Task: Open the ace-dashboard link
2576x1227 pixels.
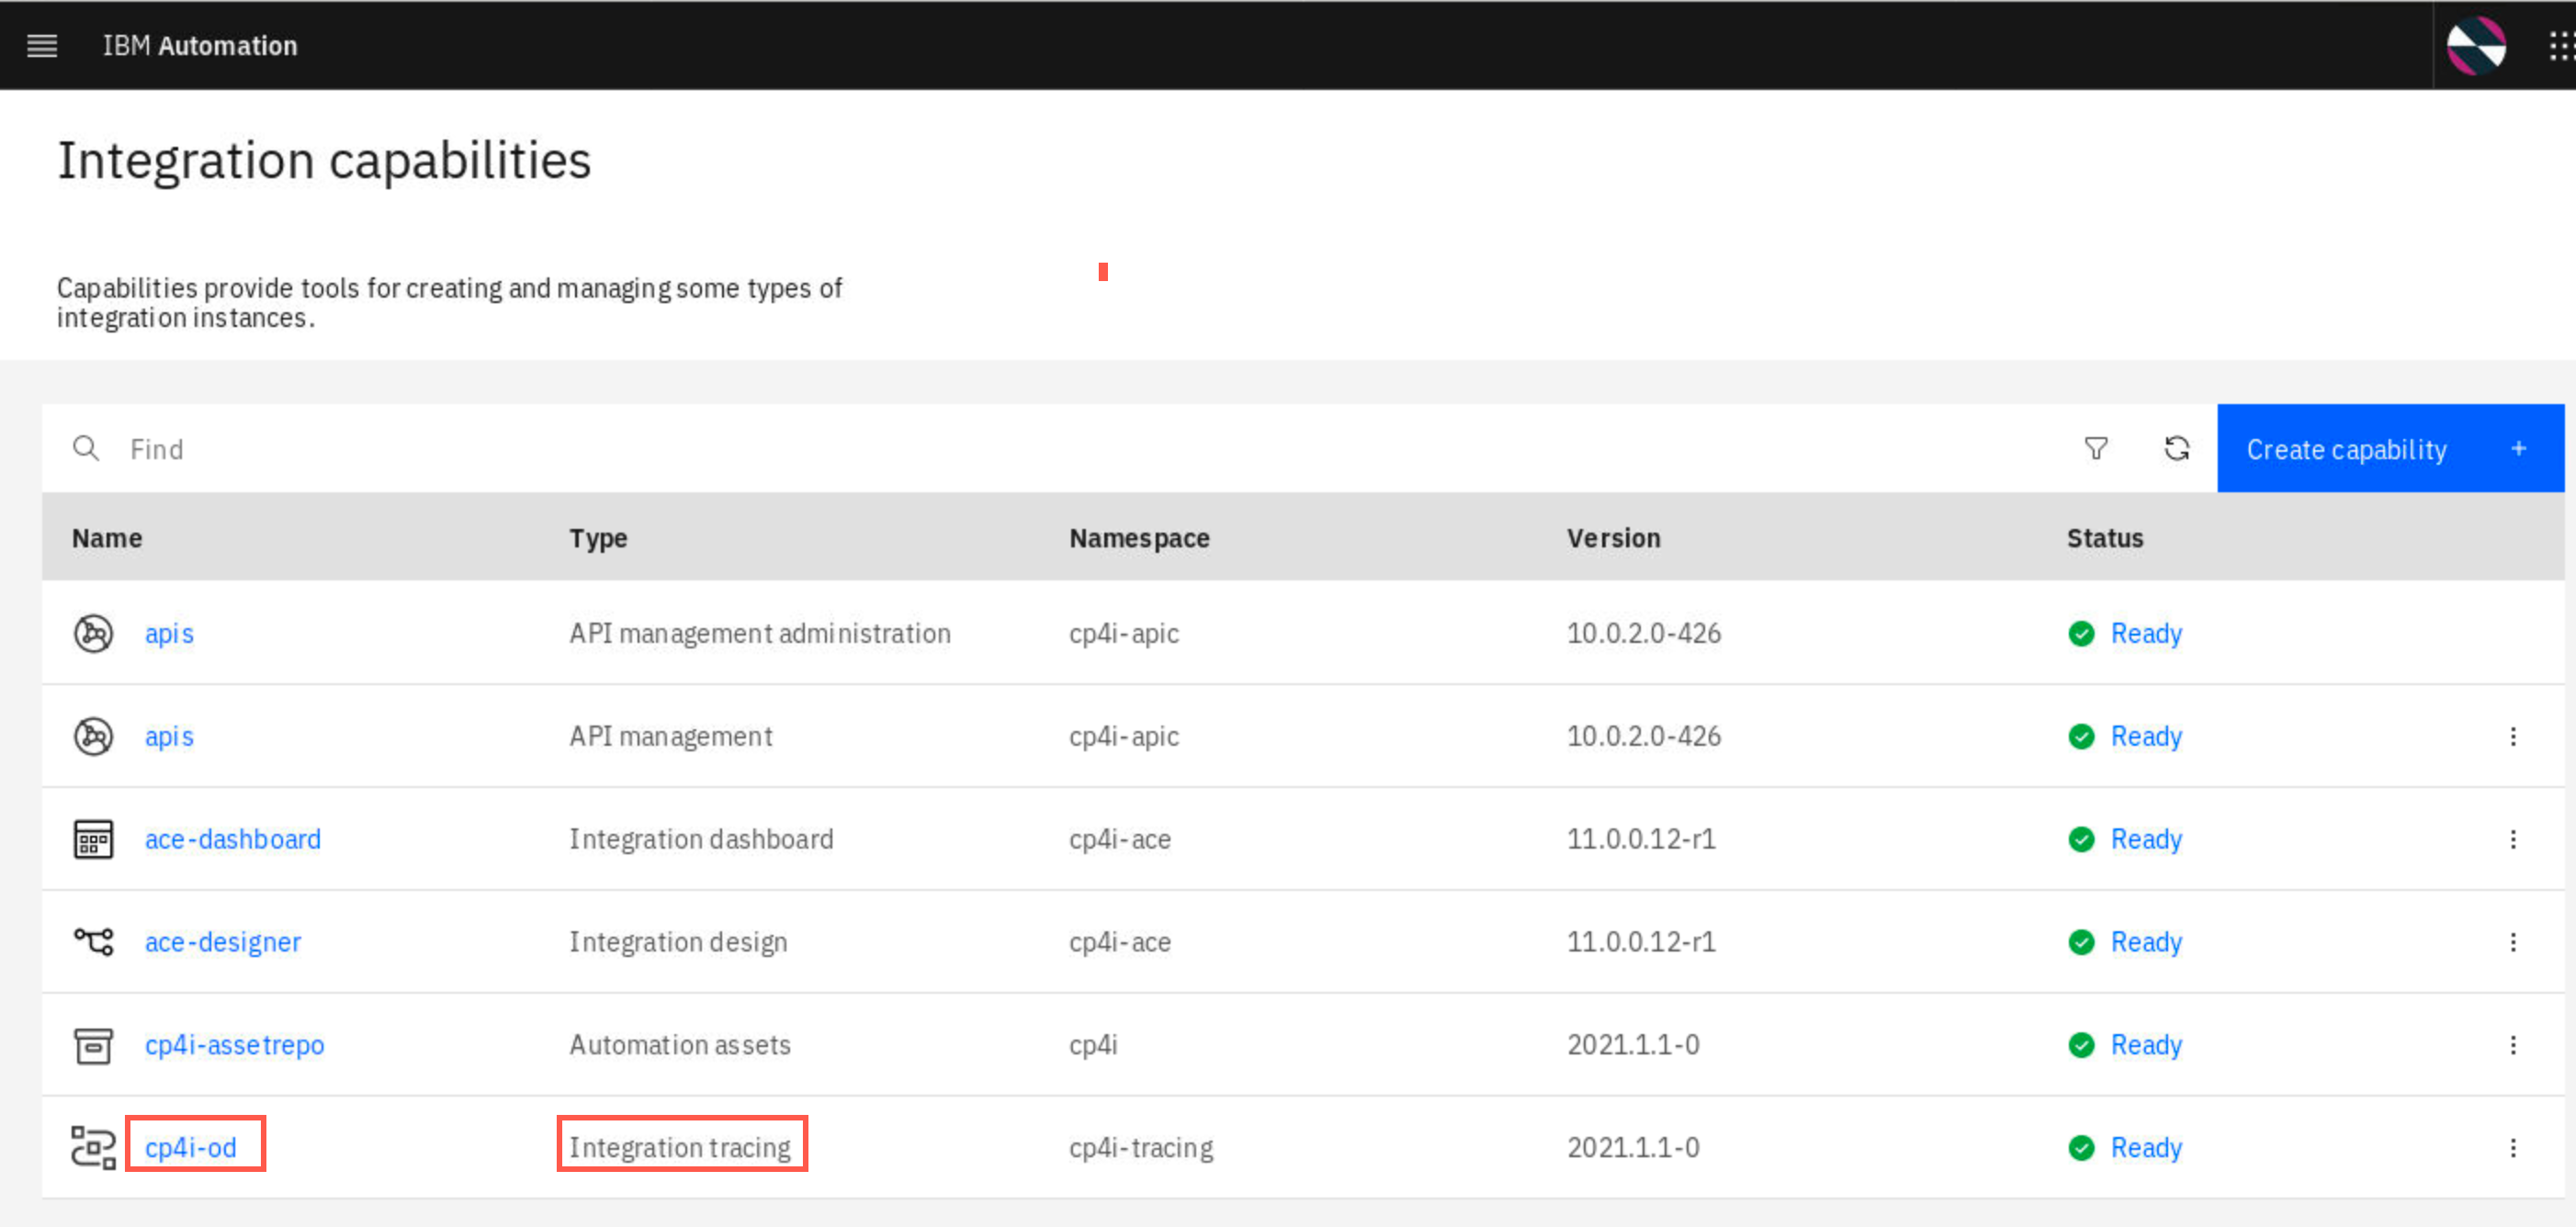Action: [x=233, y=839]
